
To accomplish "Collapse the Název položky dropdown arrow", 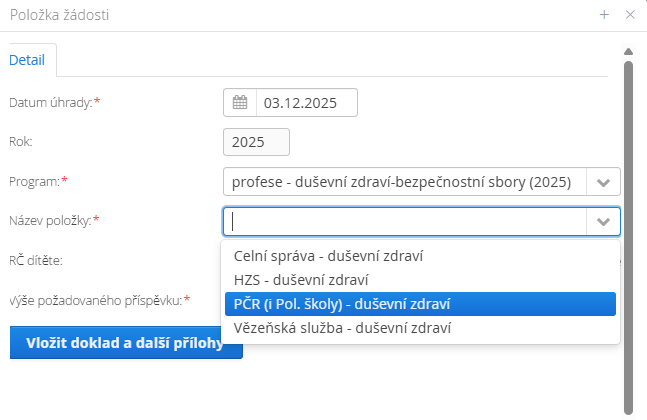I will (x=603, y=221).
